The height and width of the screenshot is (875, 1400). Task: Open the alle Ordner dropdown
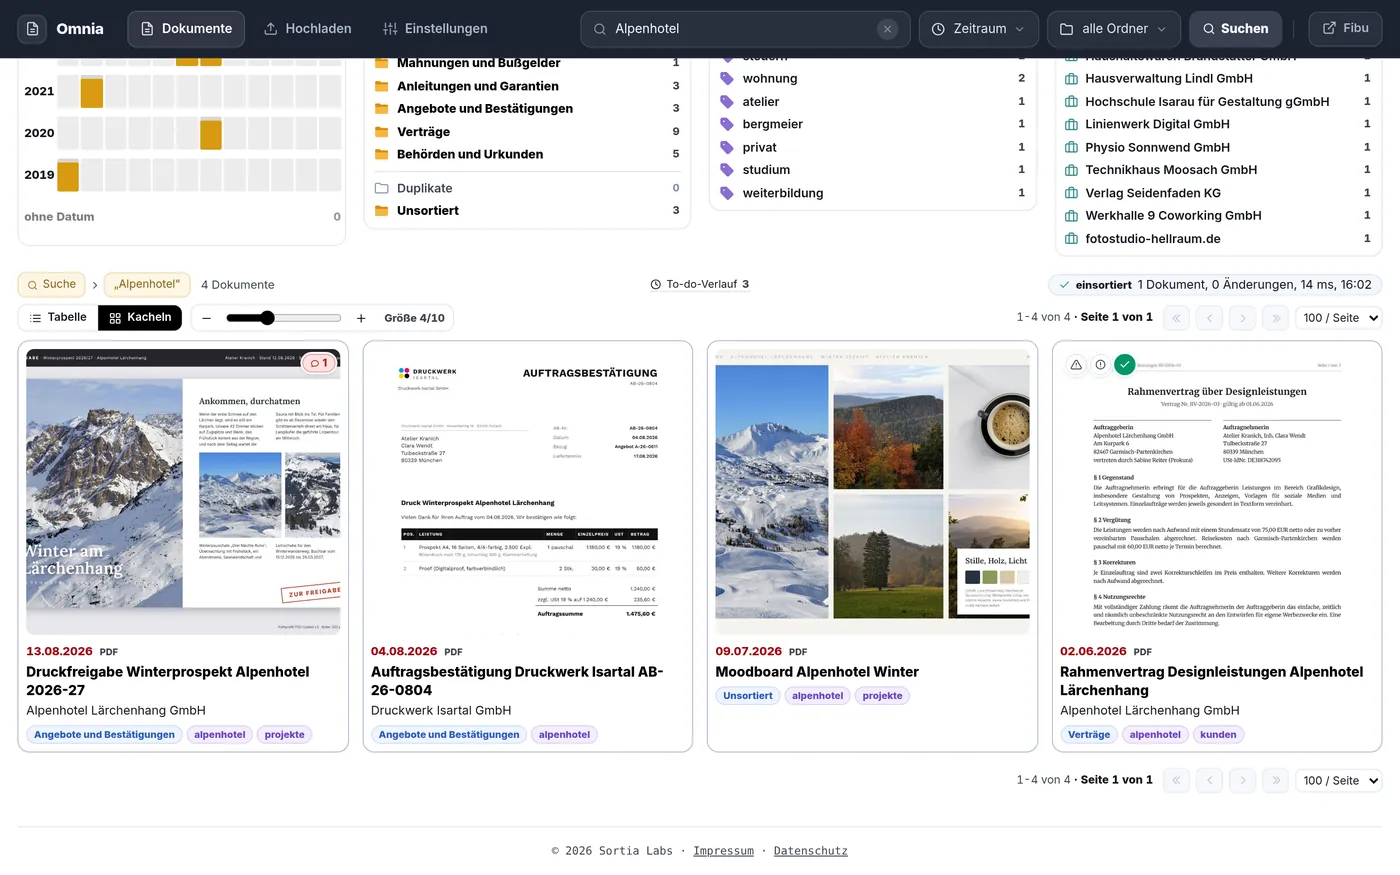tap(1113, 29)
